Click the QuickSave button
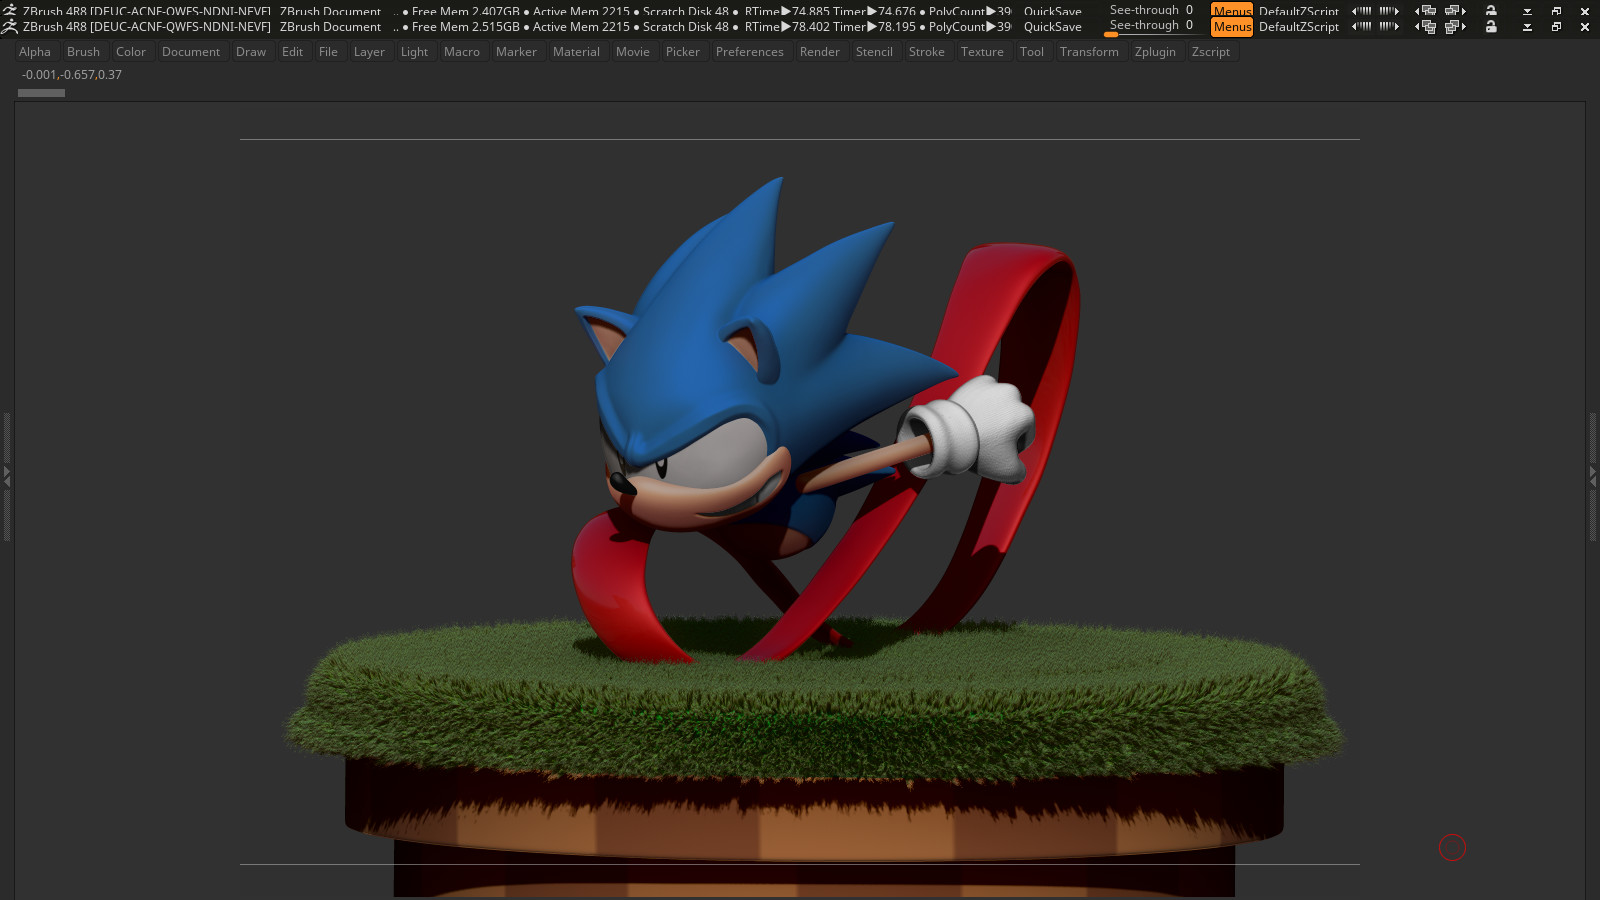The height and width of the screenshot is (900, 1600). (1052, 27)
